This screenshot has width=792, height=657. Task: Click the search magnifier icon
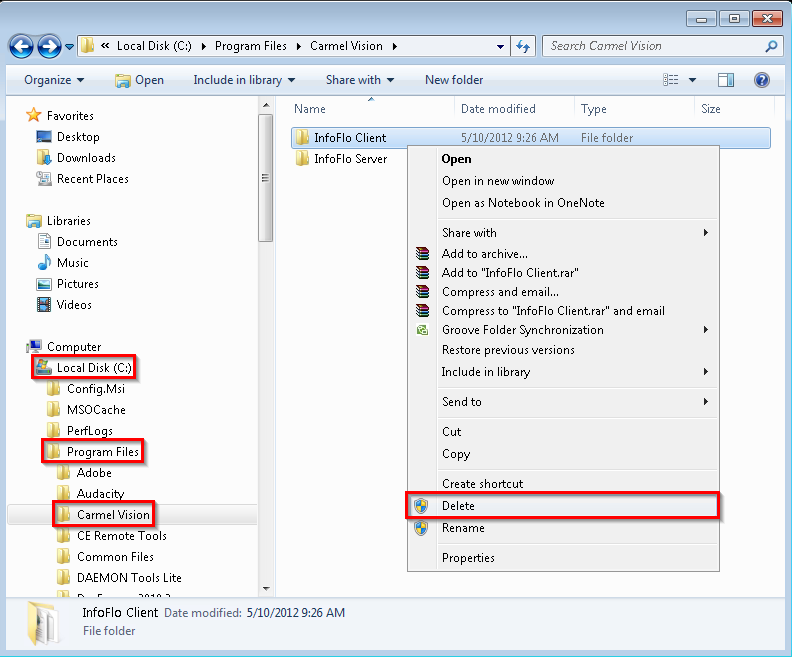pyautogui.click(x=771, y=46)
